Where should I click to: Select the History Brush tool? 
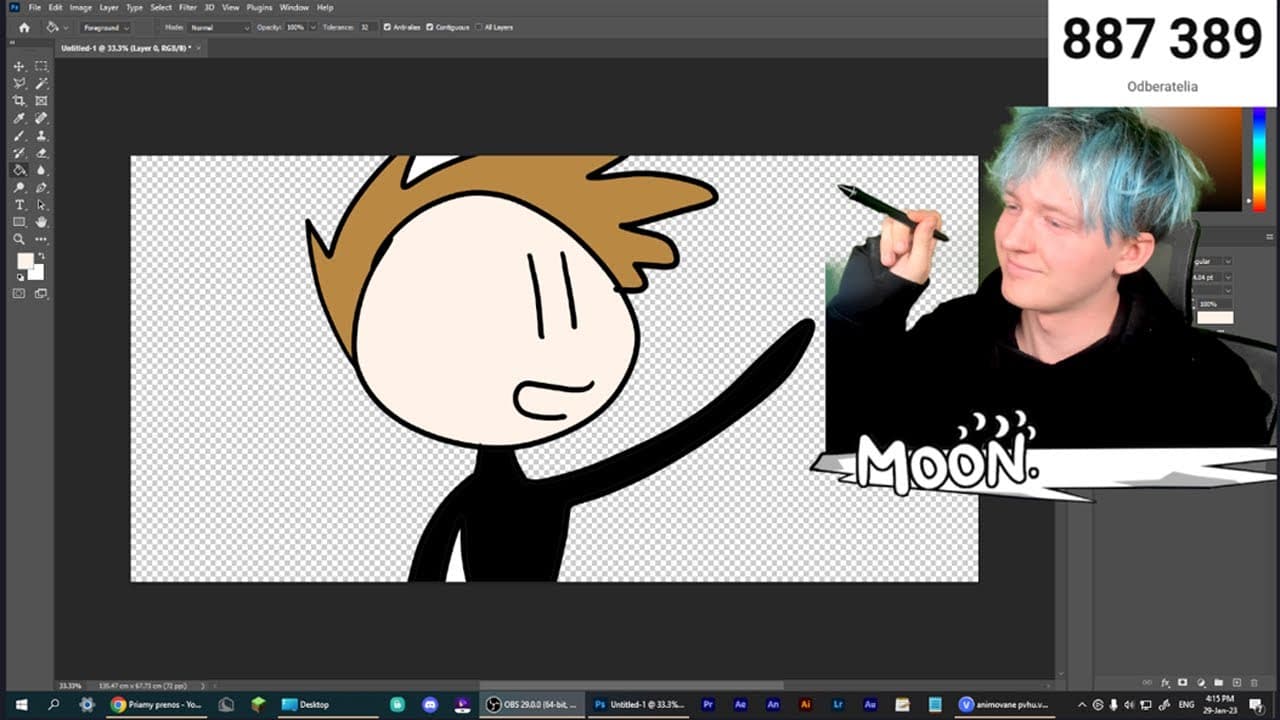tap(19, 153)
